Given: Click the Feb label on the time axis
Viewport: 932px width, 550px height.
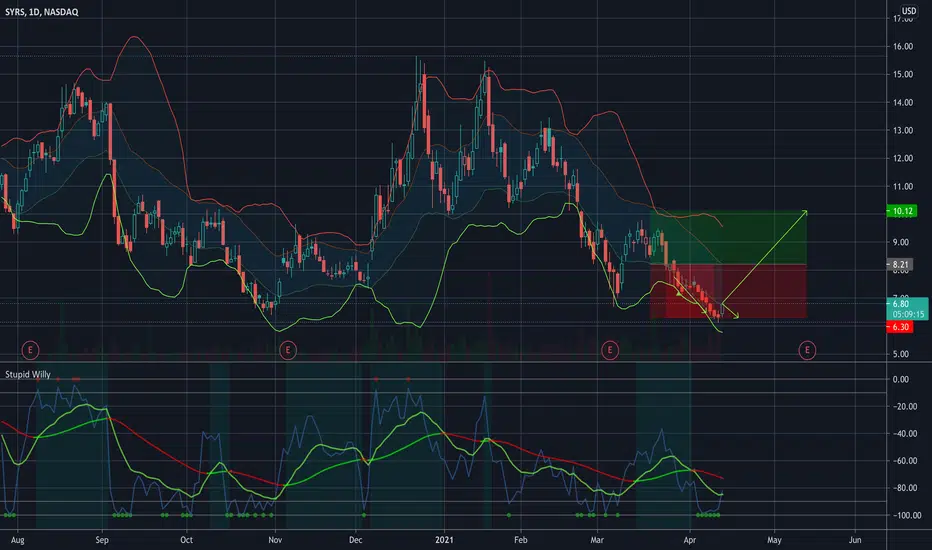Looking at the screenshot, I should [x=521, y=540].
